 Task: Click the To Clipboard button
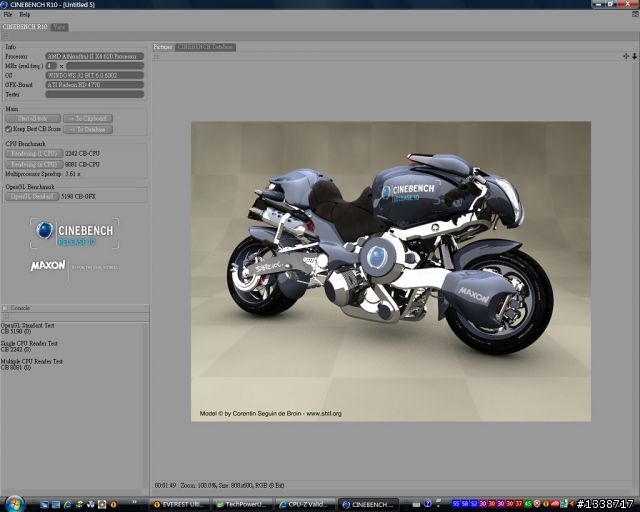[88, 118]
